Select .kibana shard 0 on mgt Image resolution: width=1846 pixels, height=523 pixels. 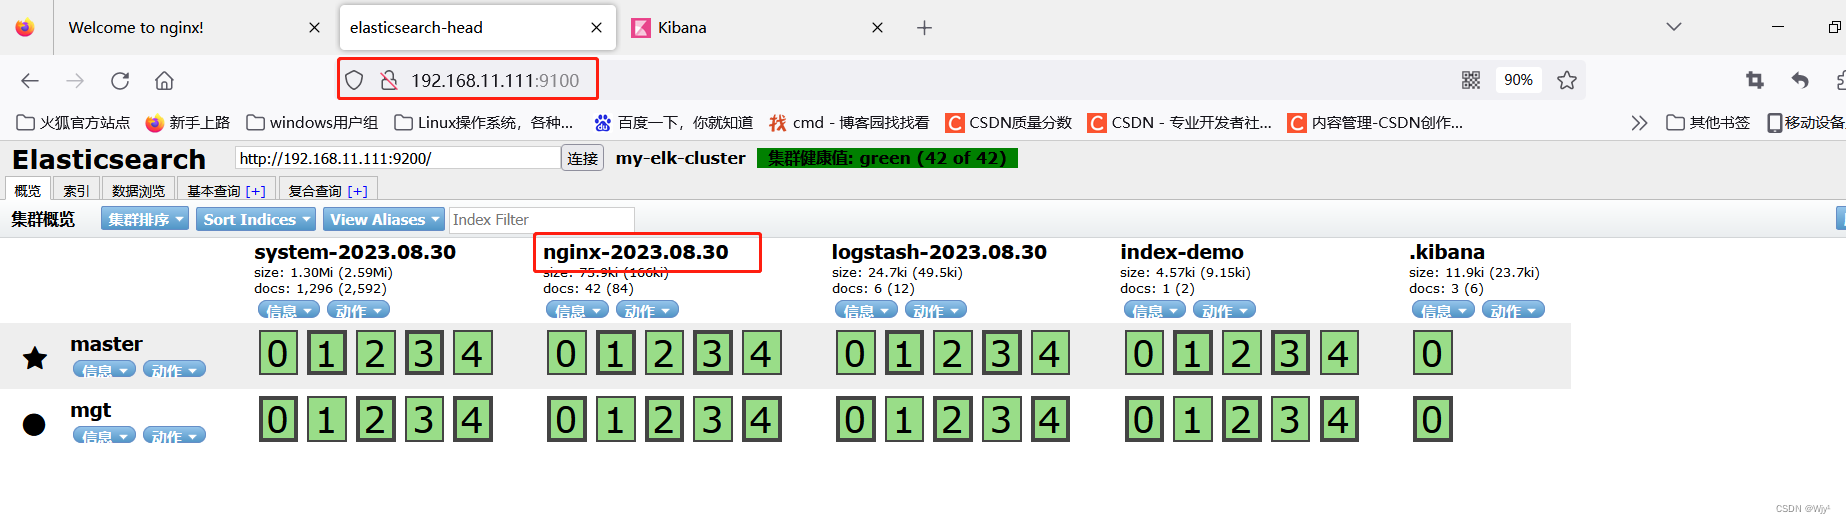coord(1432,419)
